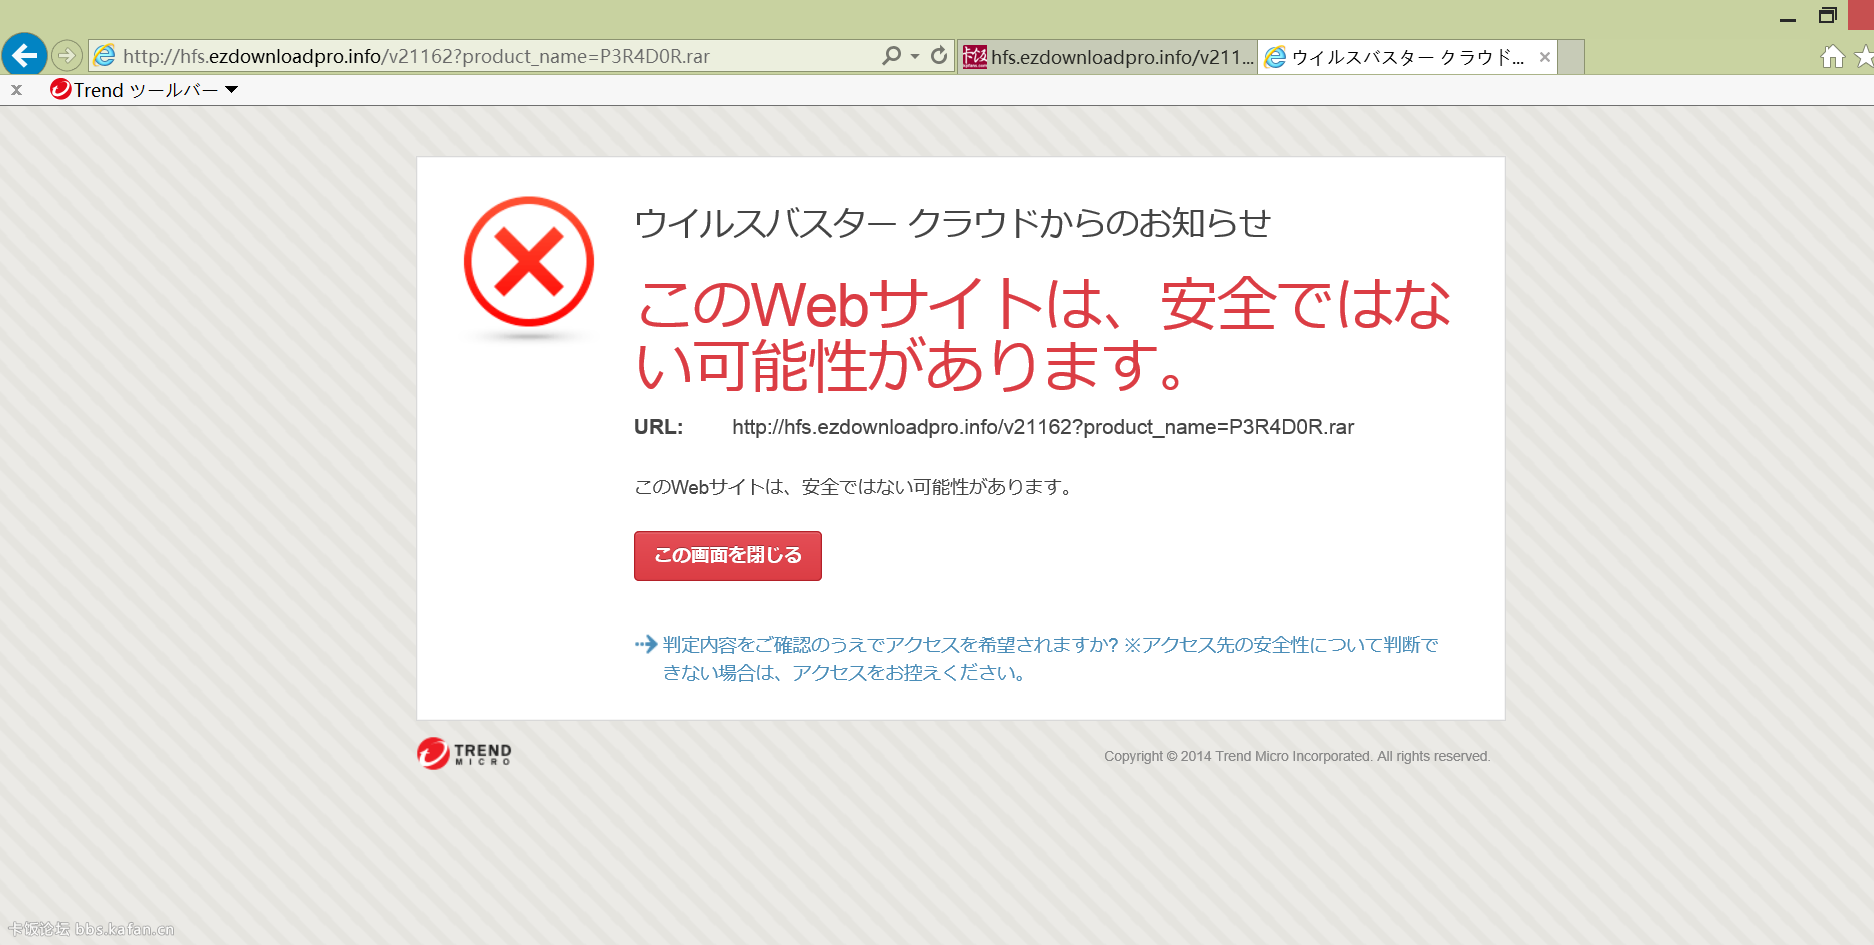1874x945 pixels.
Task: Open the address bar autocomplete dropdown arrow
Action: (915, 57)
